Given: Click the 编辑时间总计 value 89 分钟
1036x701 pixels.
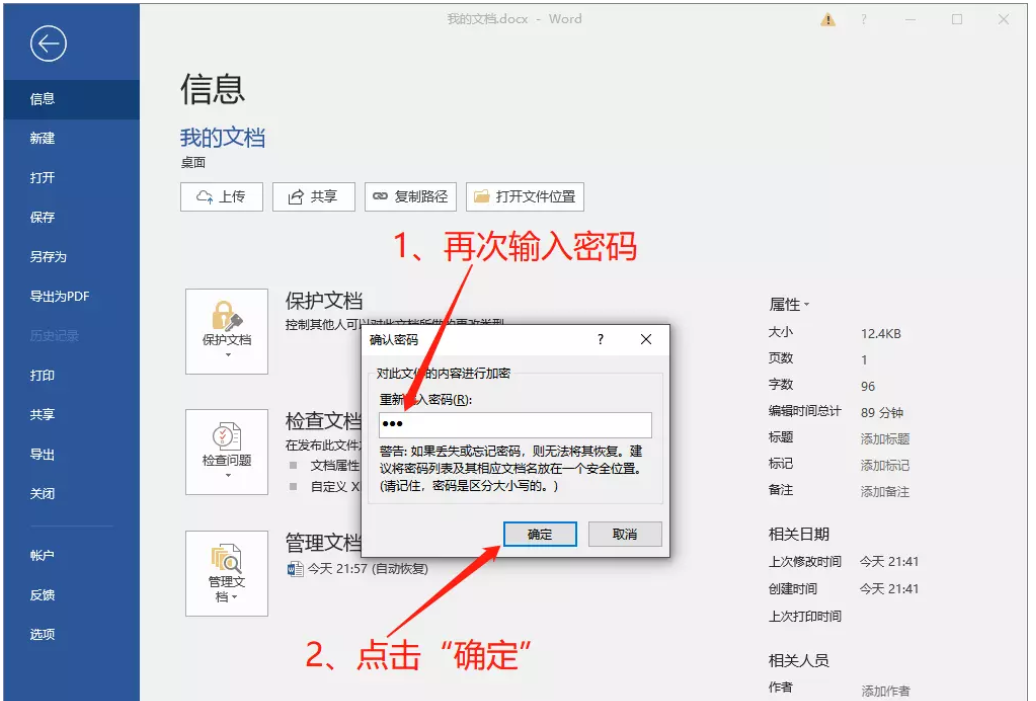Looking at the screenshot, I should point(881,412).
